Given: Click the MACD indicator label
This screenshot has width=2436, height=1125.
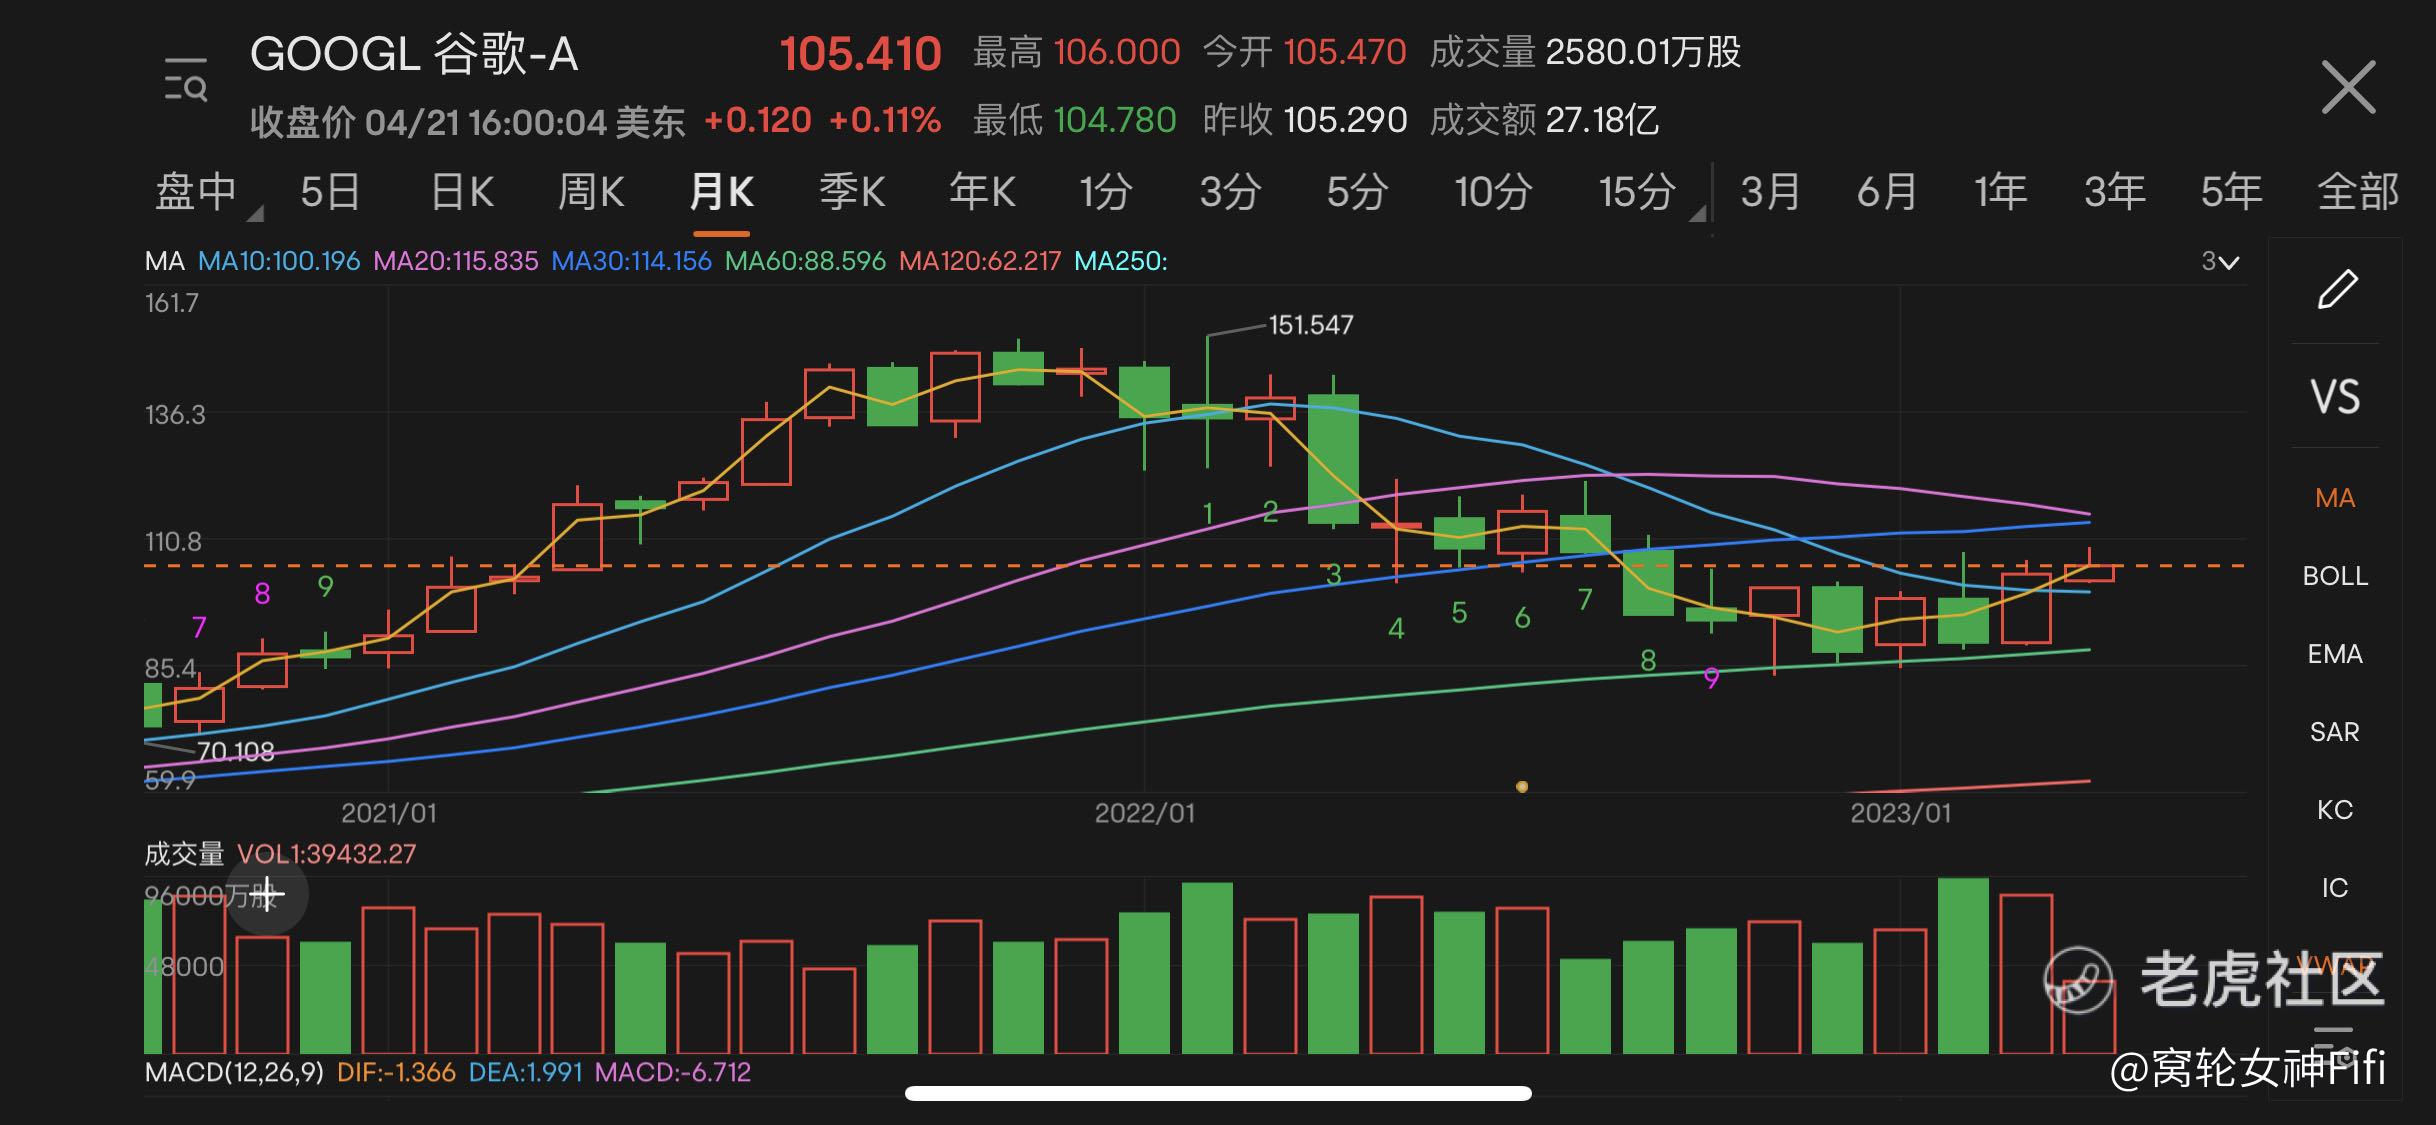Looking at the screenshot, I should tap(234, 1073).
